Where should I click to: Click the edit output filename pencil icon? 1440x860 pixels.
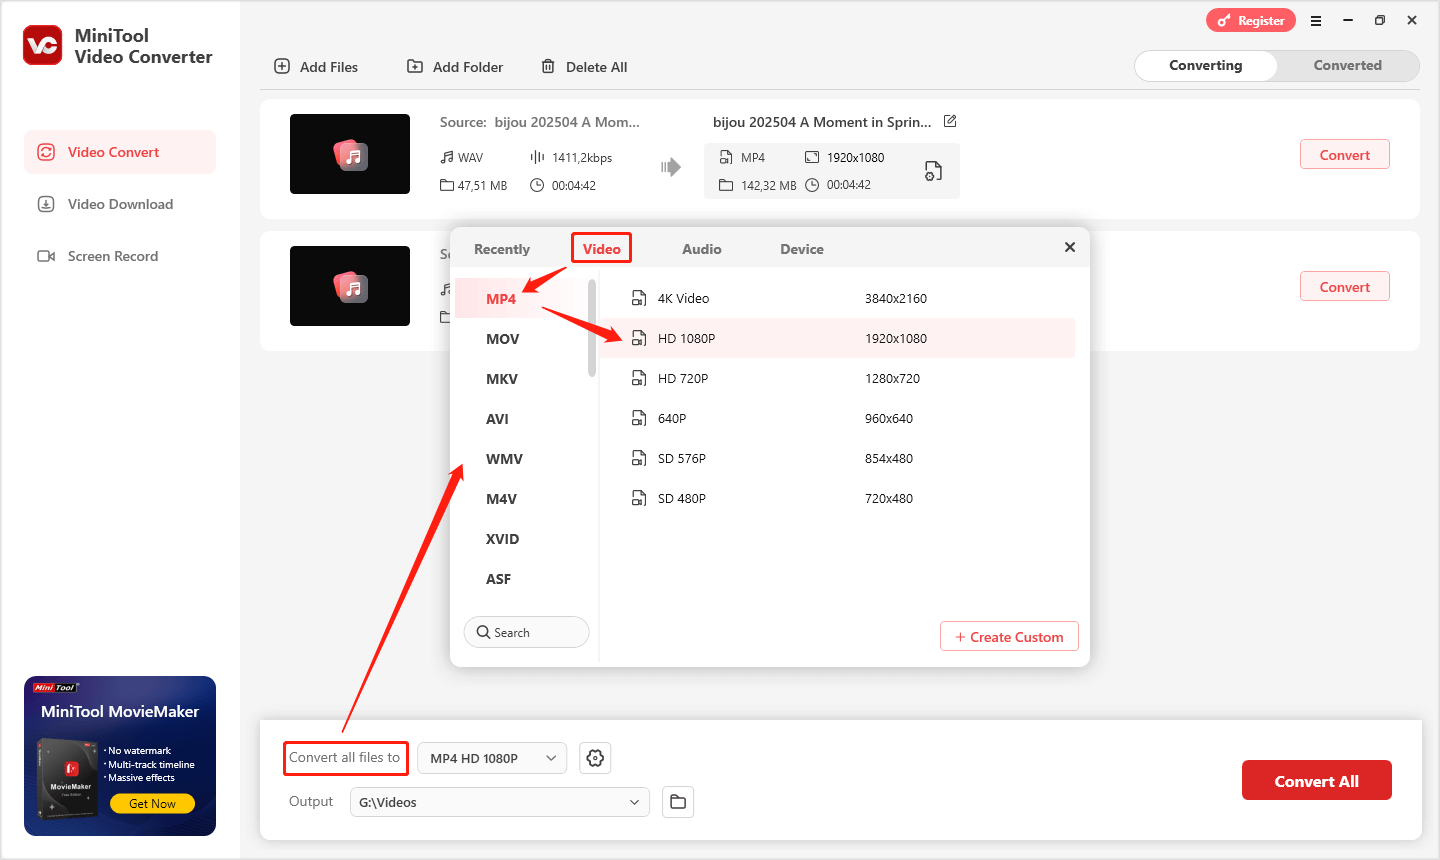(950, 121)
